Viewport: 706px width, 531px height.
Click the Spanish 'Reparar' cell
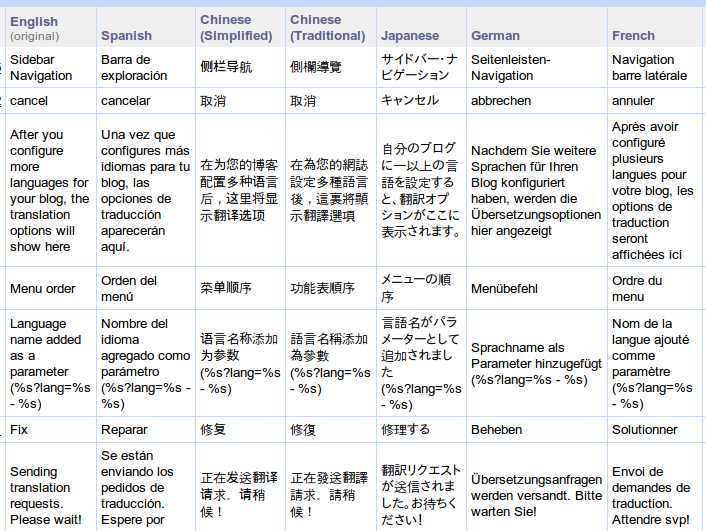146,430
